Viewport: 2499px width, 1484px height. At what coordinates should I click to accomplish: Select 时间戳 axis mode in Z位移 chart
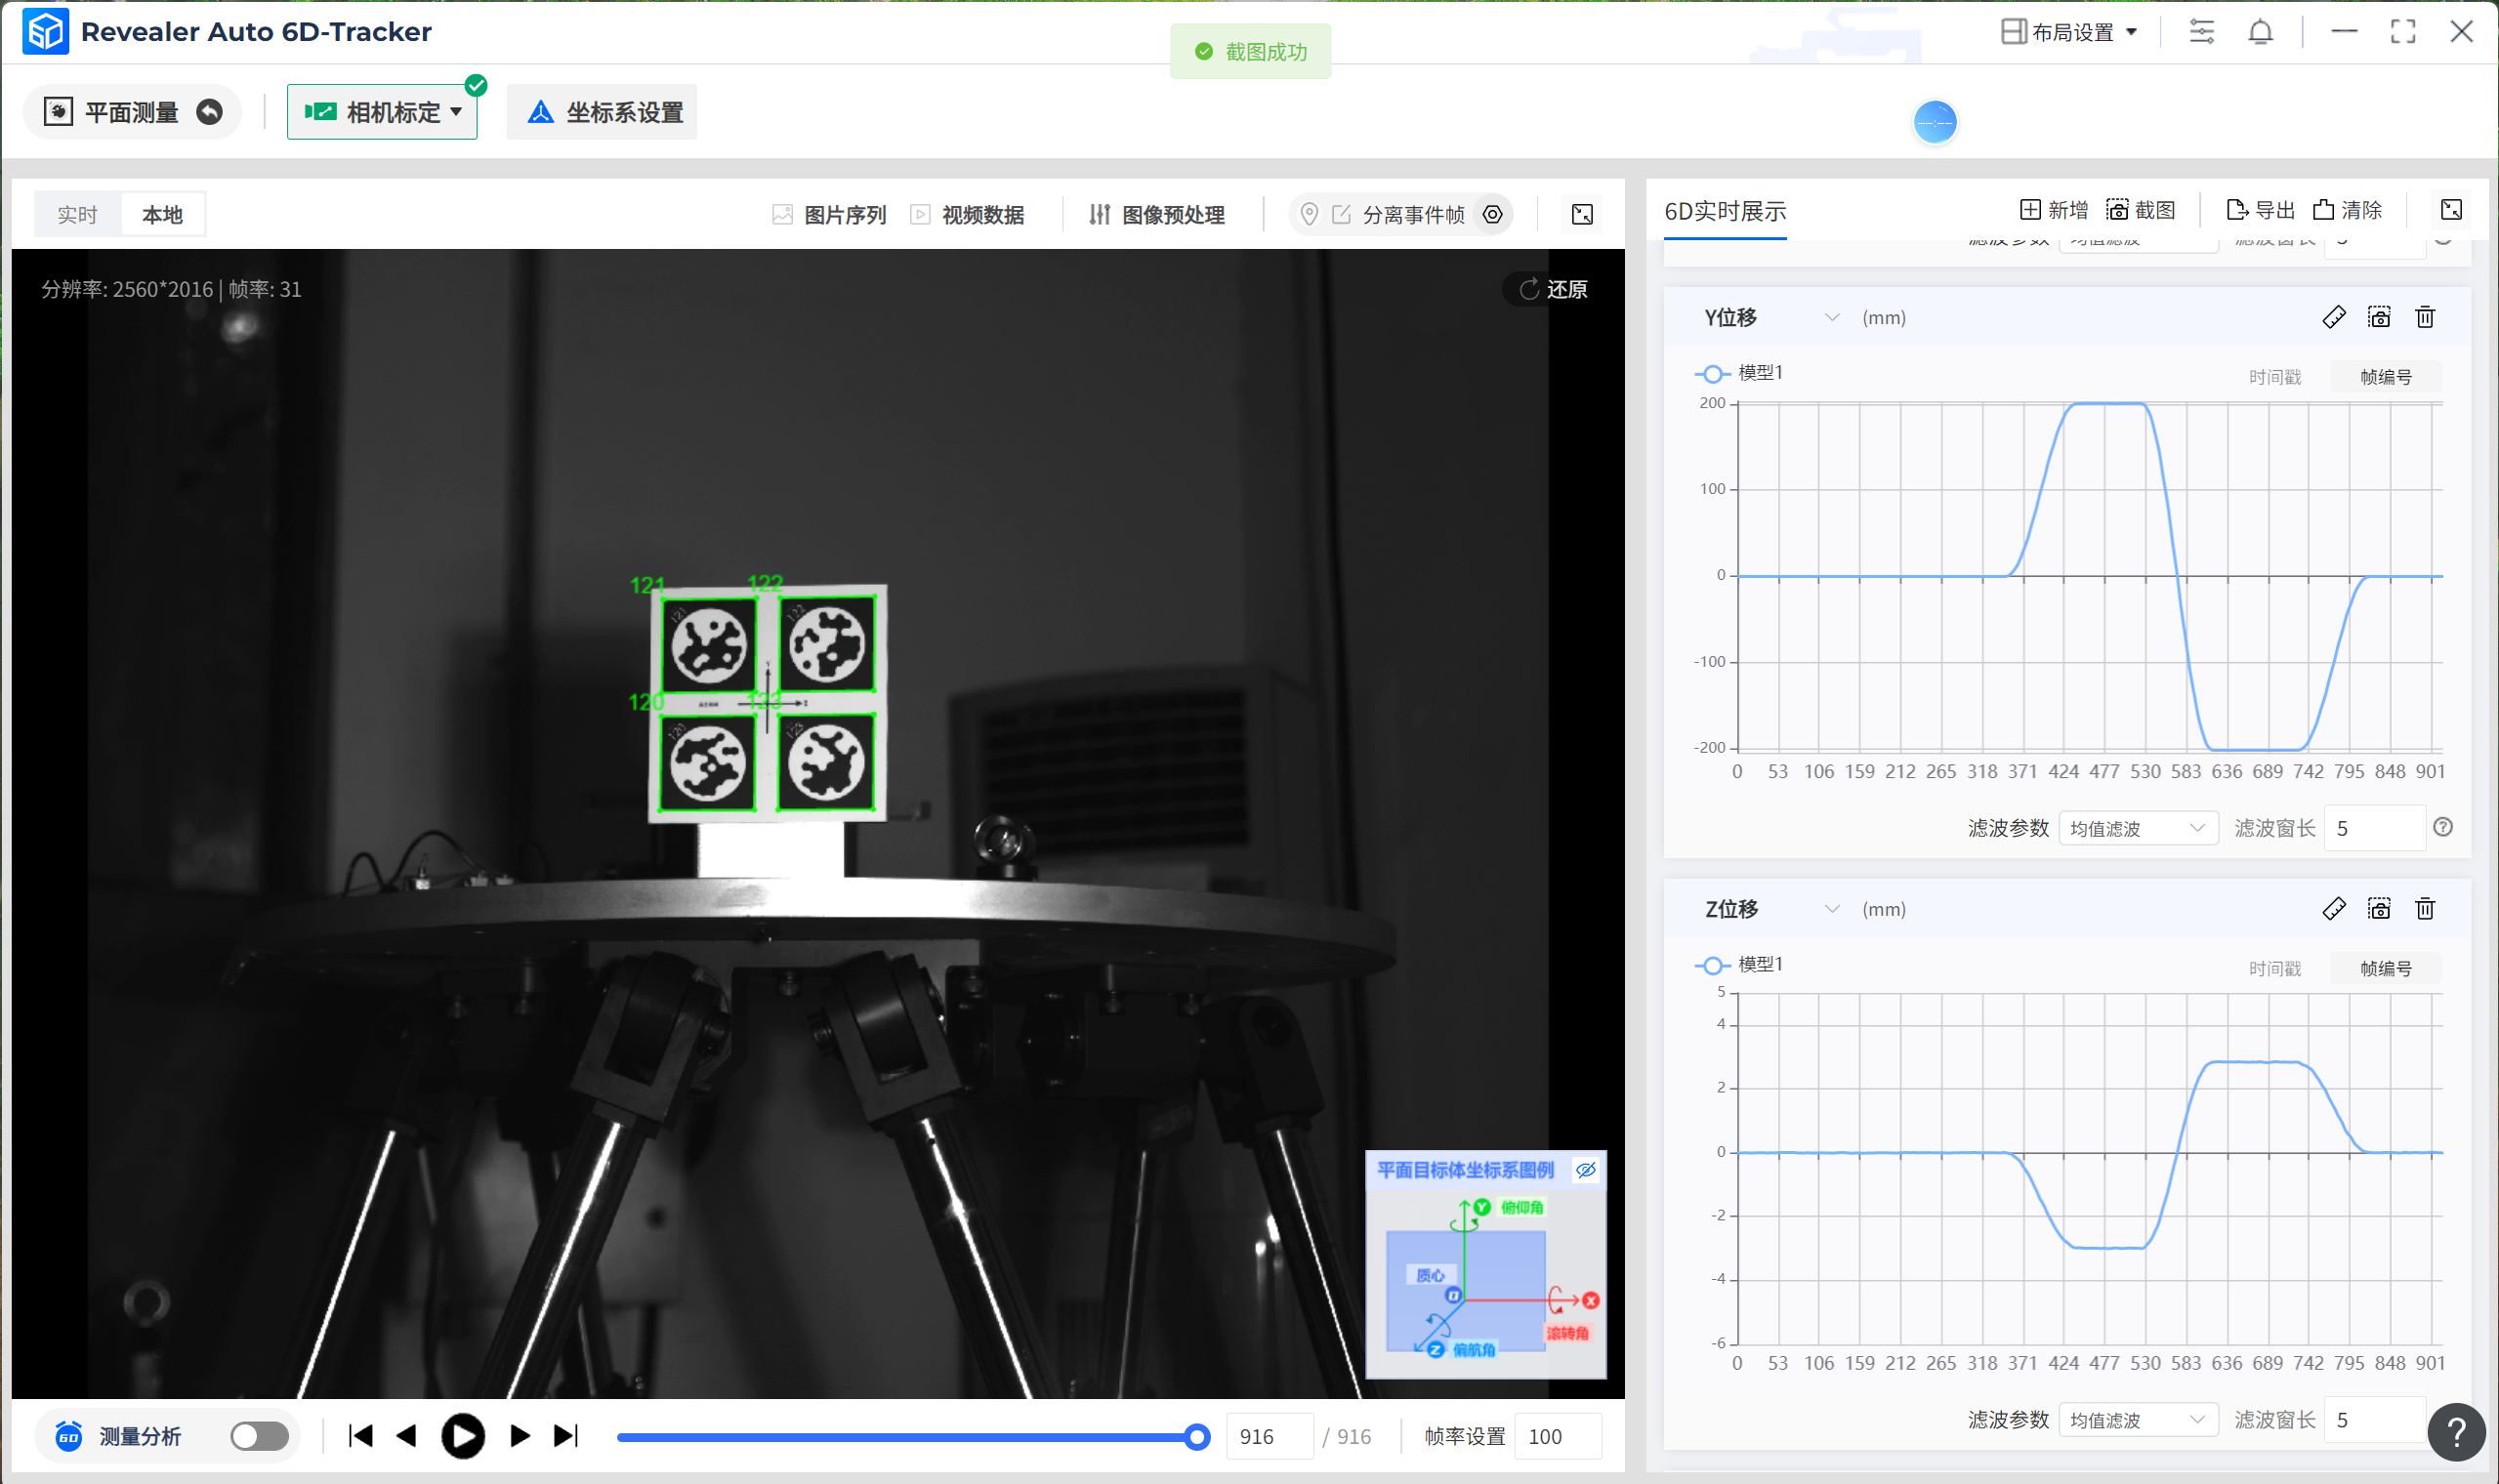coord(2274,968)
